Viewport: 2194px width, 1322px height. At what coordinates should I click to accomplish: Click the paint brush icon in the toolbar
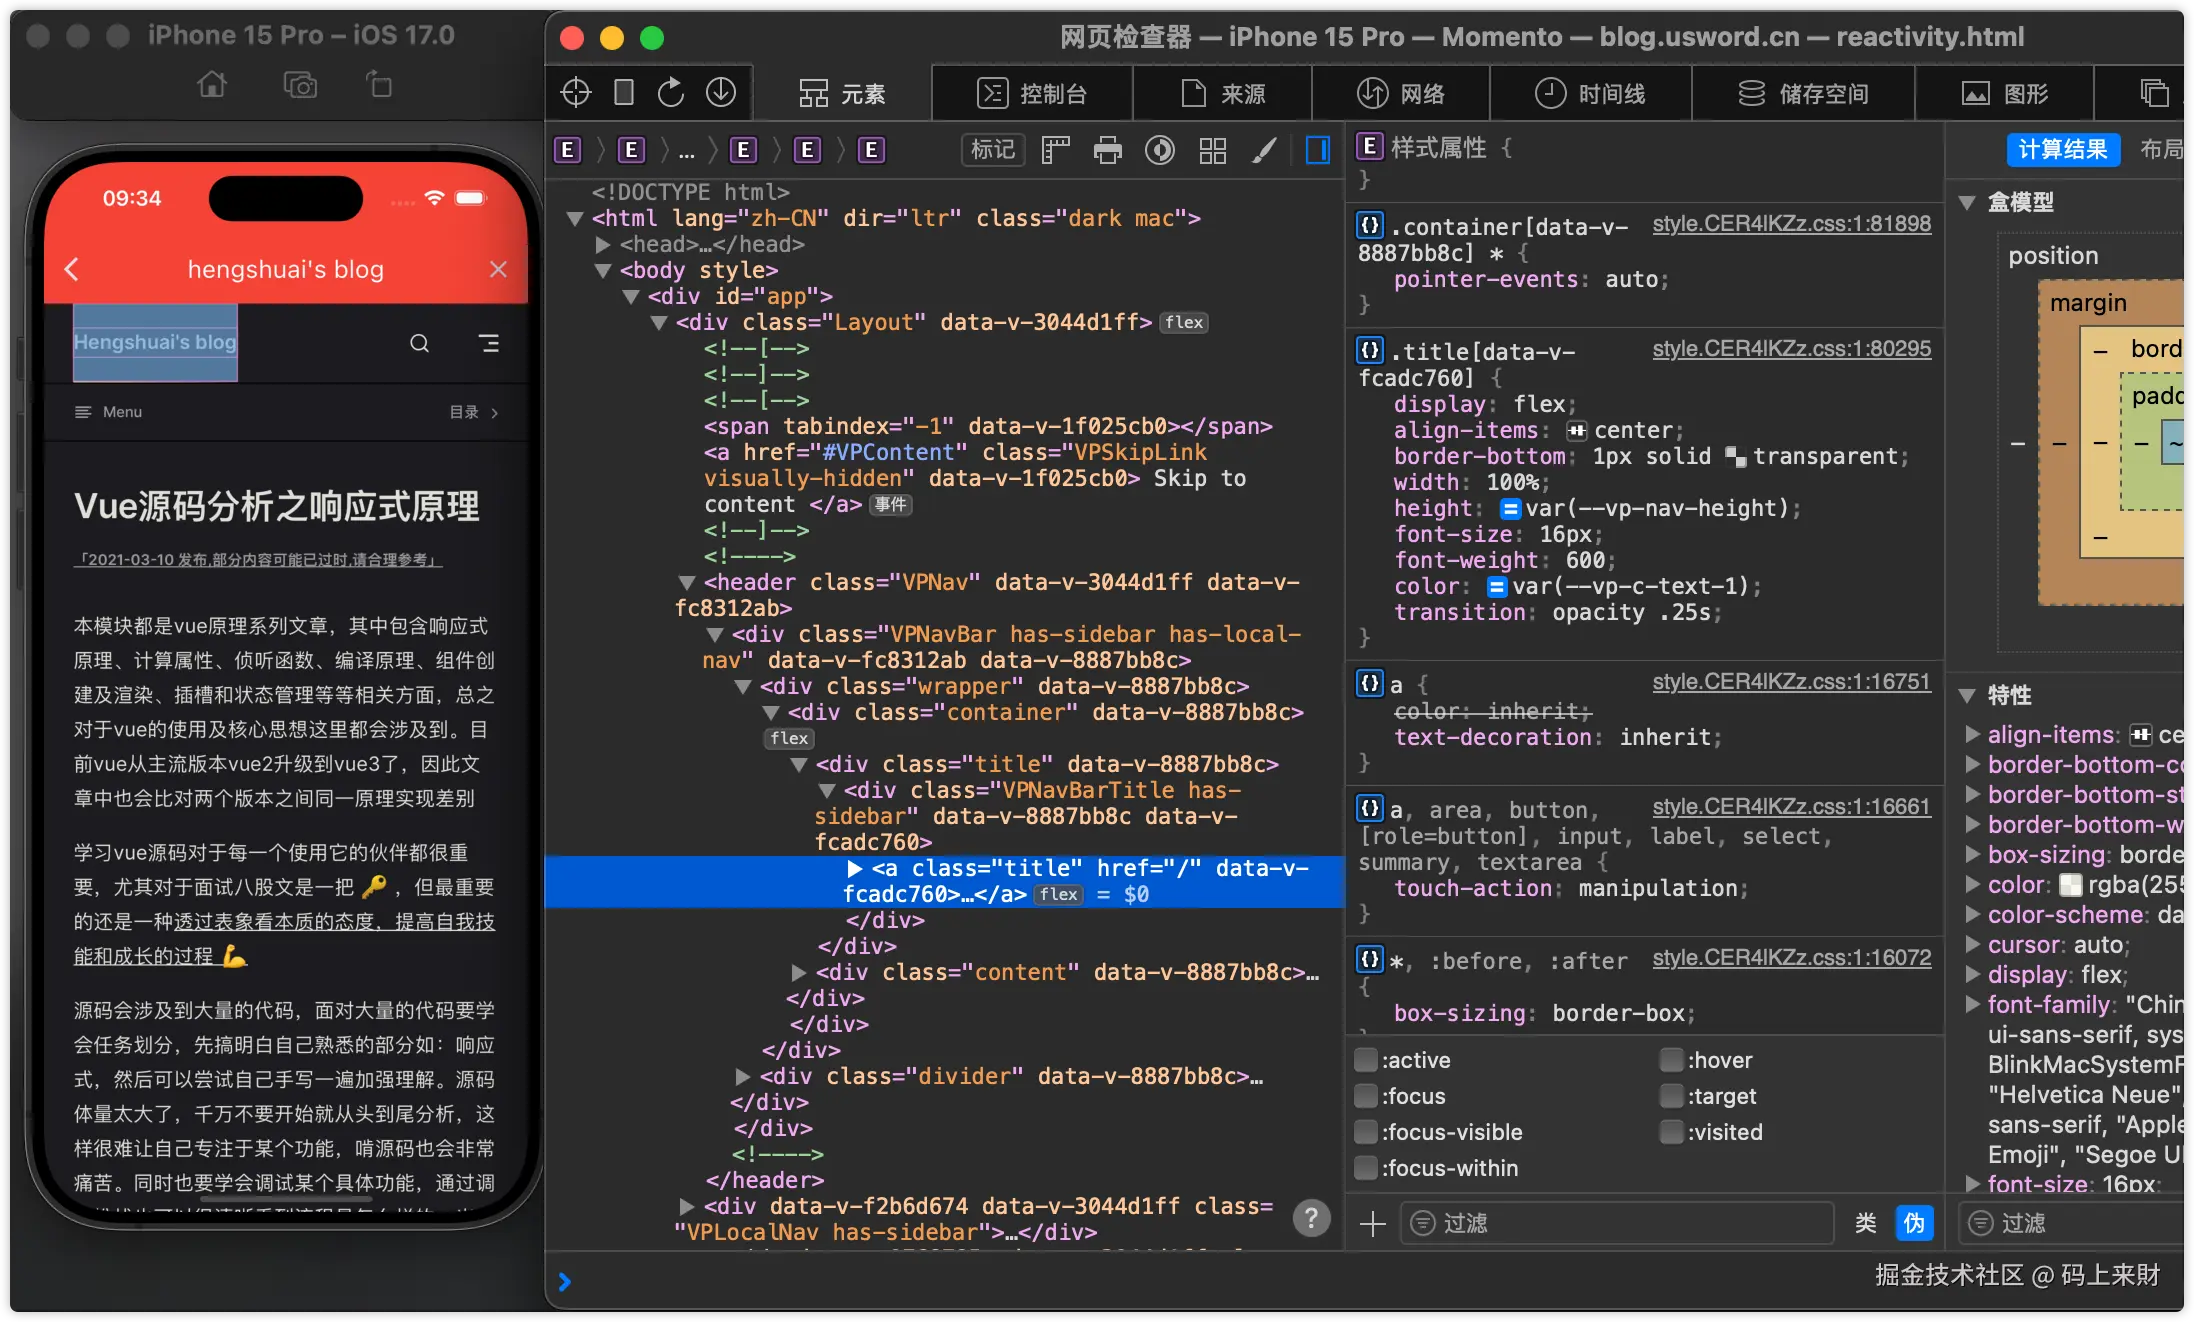[x=1264, y=150]
